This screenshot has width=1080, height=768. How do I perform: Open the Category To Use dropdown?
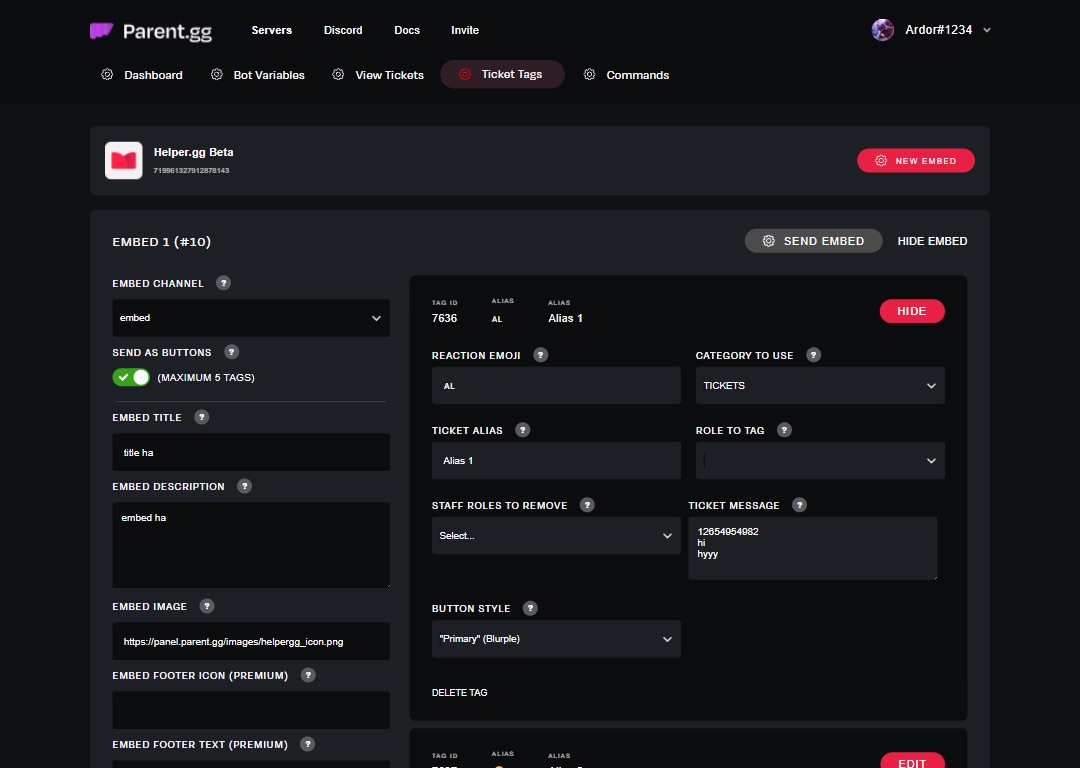point(820,386)
